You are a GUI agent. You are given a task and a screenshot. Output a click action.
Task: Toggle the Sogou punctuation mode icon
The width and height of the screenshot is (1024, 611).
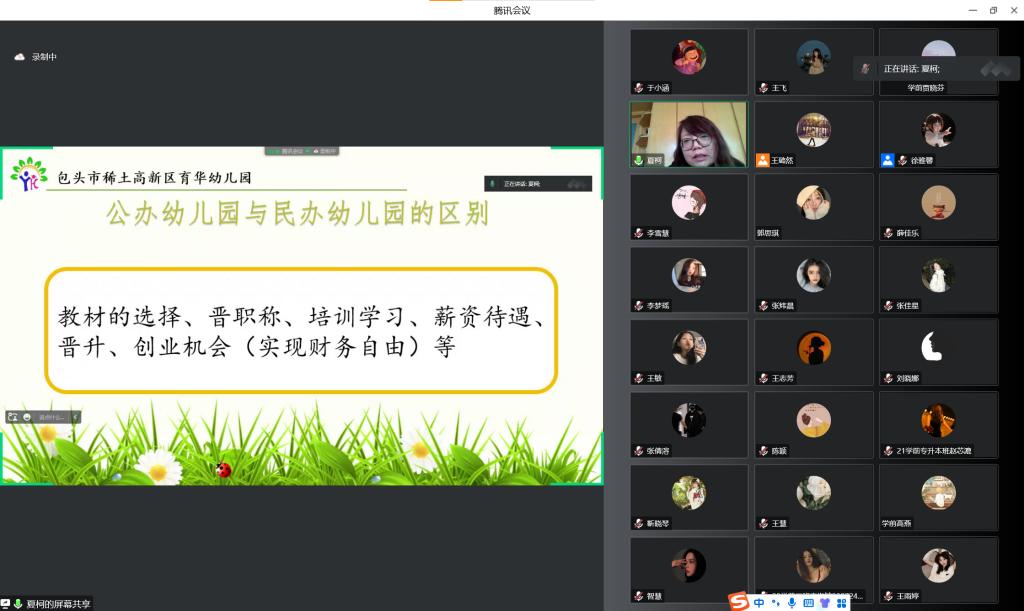tap(776, 603)
